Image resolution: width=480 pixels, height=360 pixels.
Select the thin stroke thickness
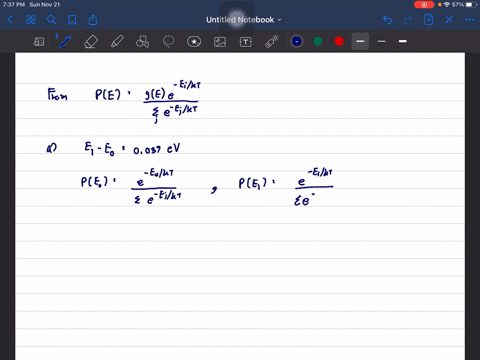(382, 41)
